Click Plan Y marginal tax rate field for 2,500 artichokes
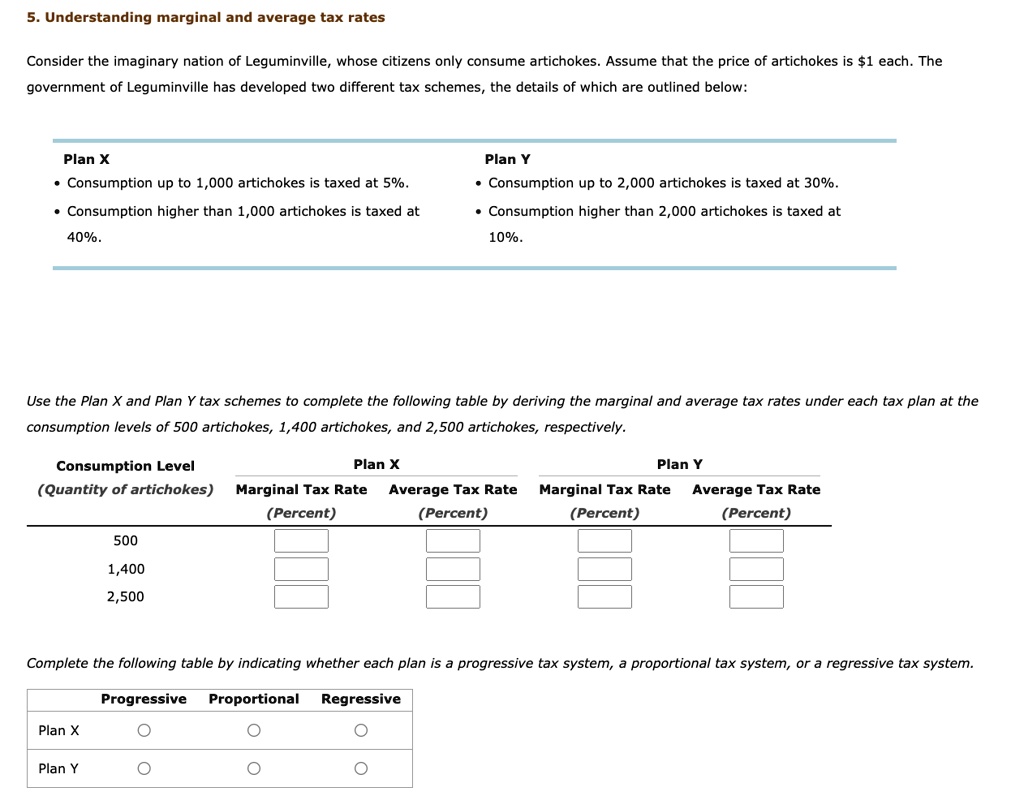Image resolution: width=1024 pixels, height=796 pixels. tap(605, 596)
